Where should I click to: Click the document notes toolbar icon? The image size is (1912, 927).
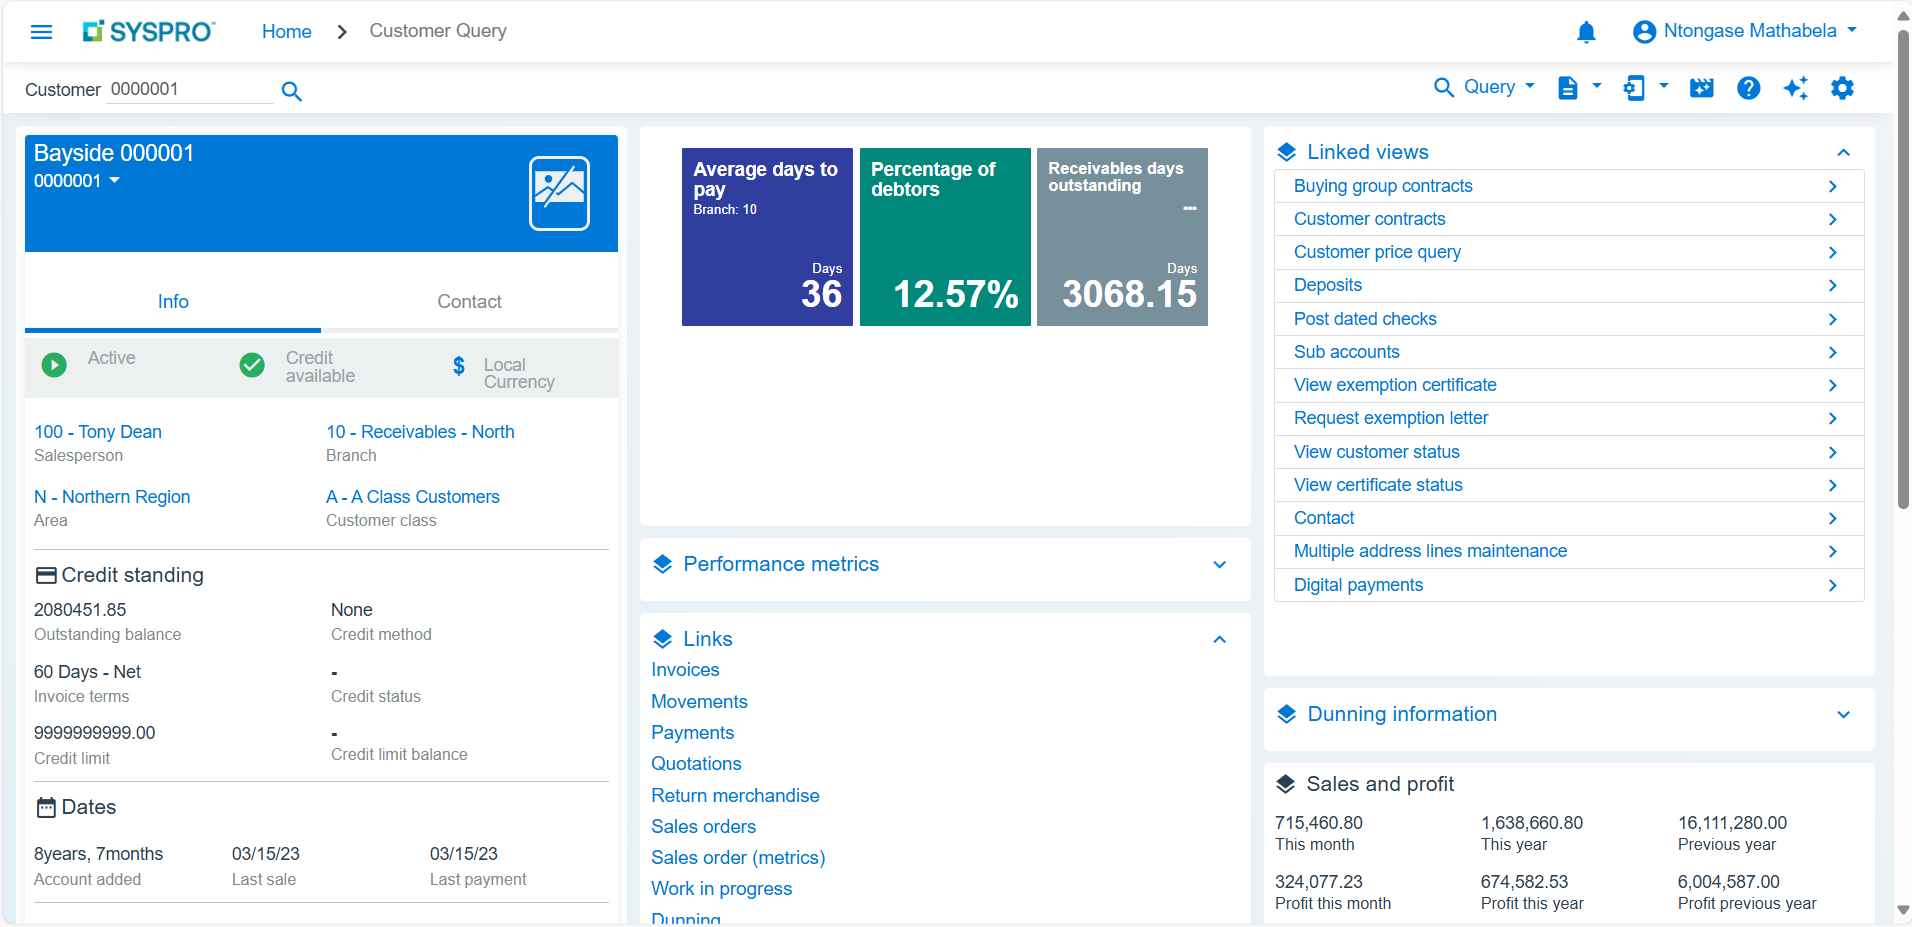(x=1567, y=88)
